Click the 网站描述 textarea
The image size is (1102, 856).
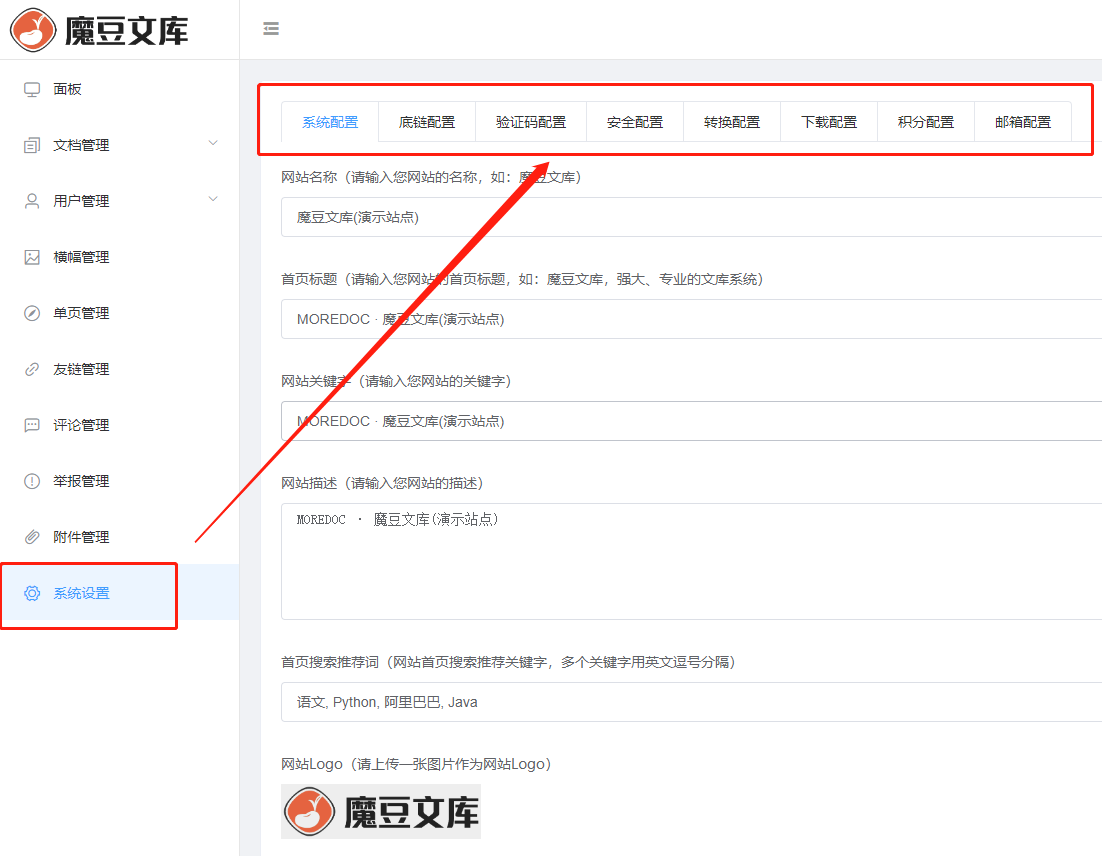pyautogui.click(x=692, y=562)
